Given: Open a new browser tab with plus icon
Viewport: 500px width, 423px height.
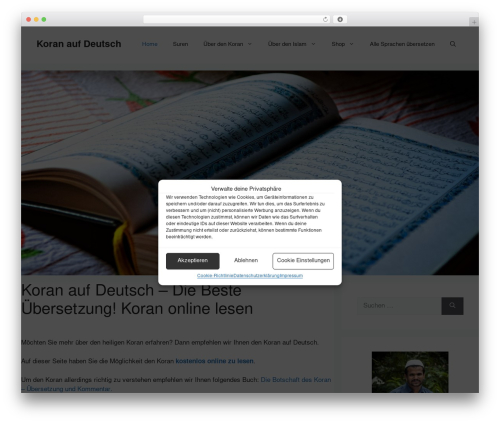Looking at the screenshot, I should coord(474,22).
